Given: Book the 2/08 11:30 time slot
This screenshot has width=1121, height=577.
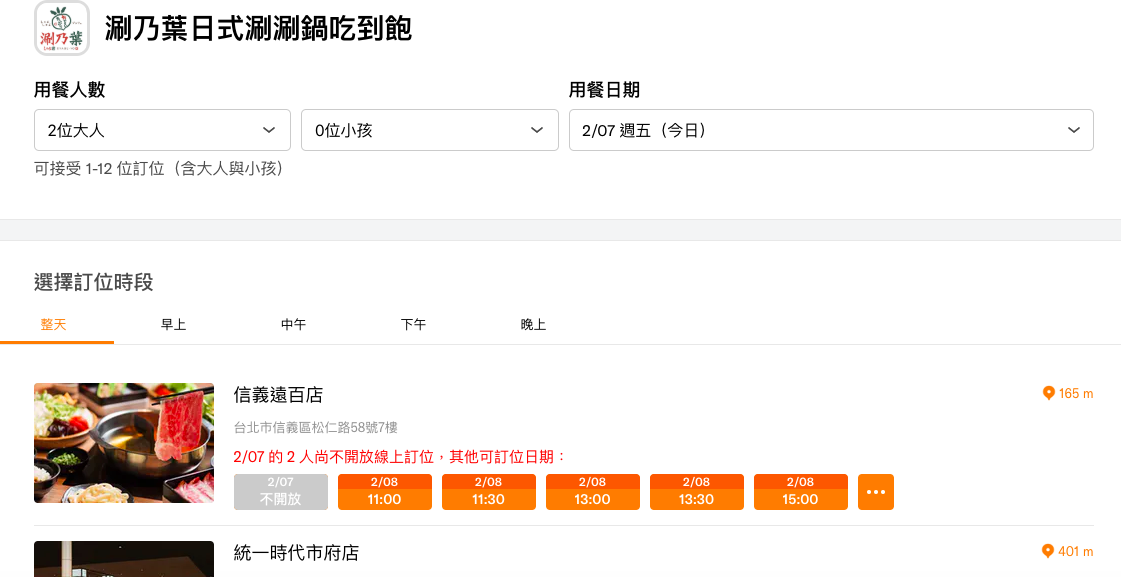Looking at the screenshot, I should 489,492.
